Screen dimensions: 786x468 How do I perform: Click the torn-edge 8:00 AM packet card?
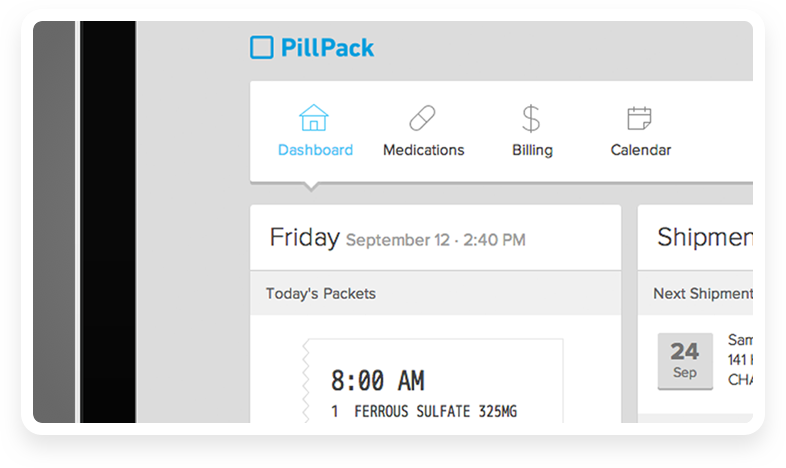coord(433,381)
